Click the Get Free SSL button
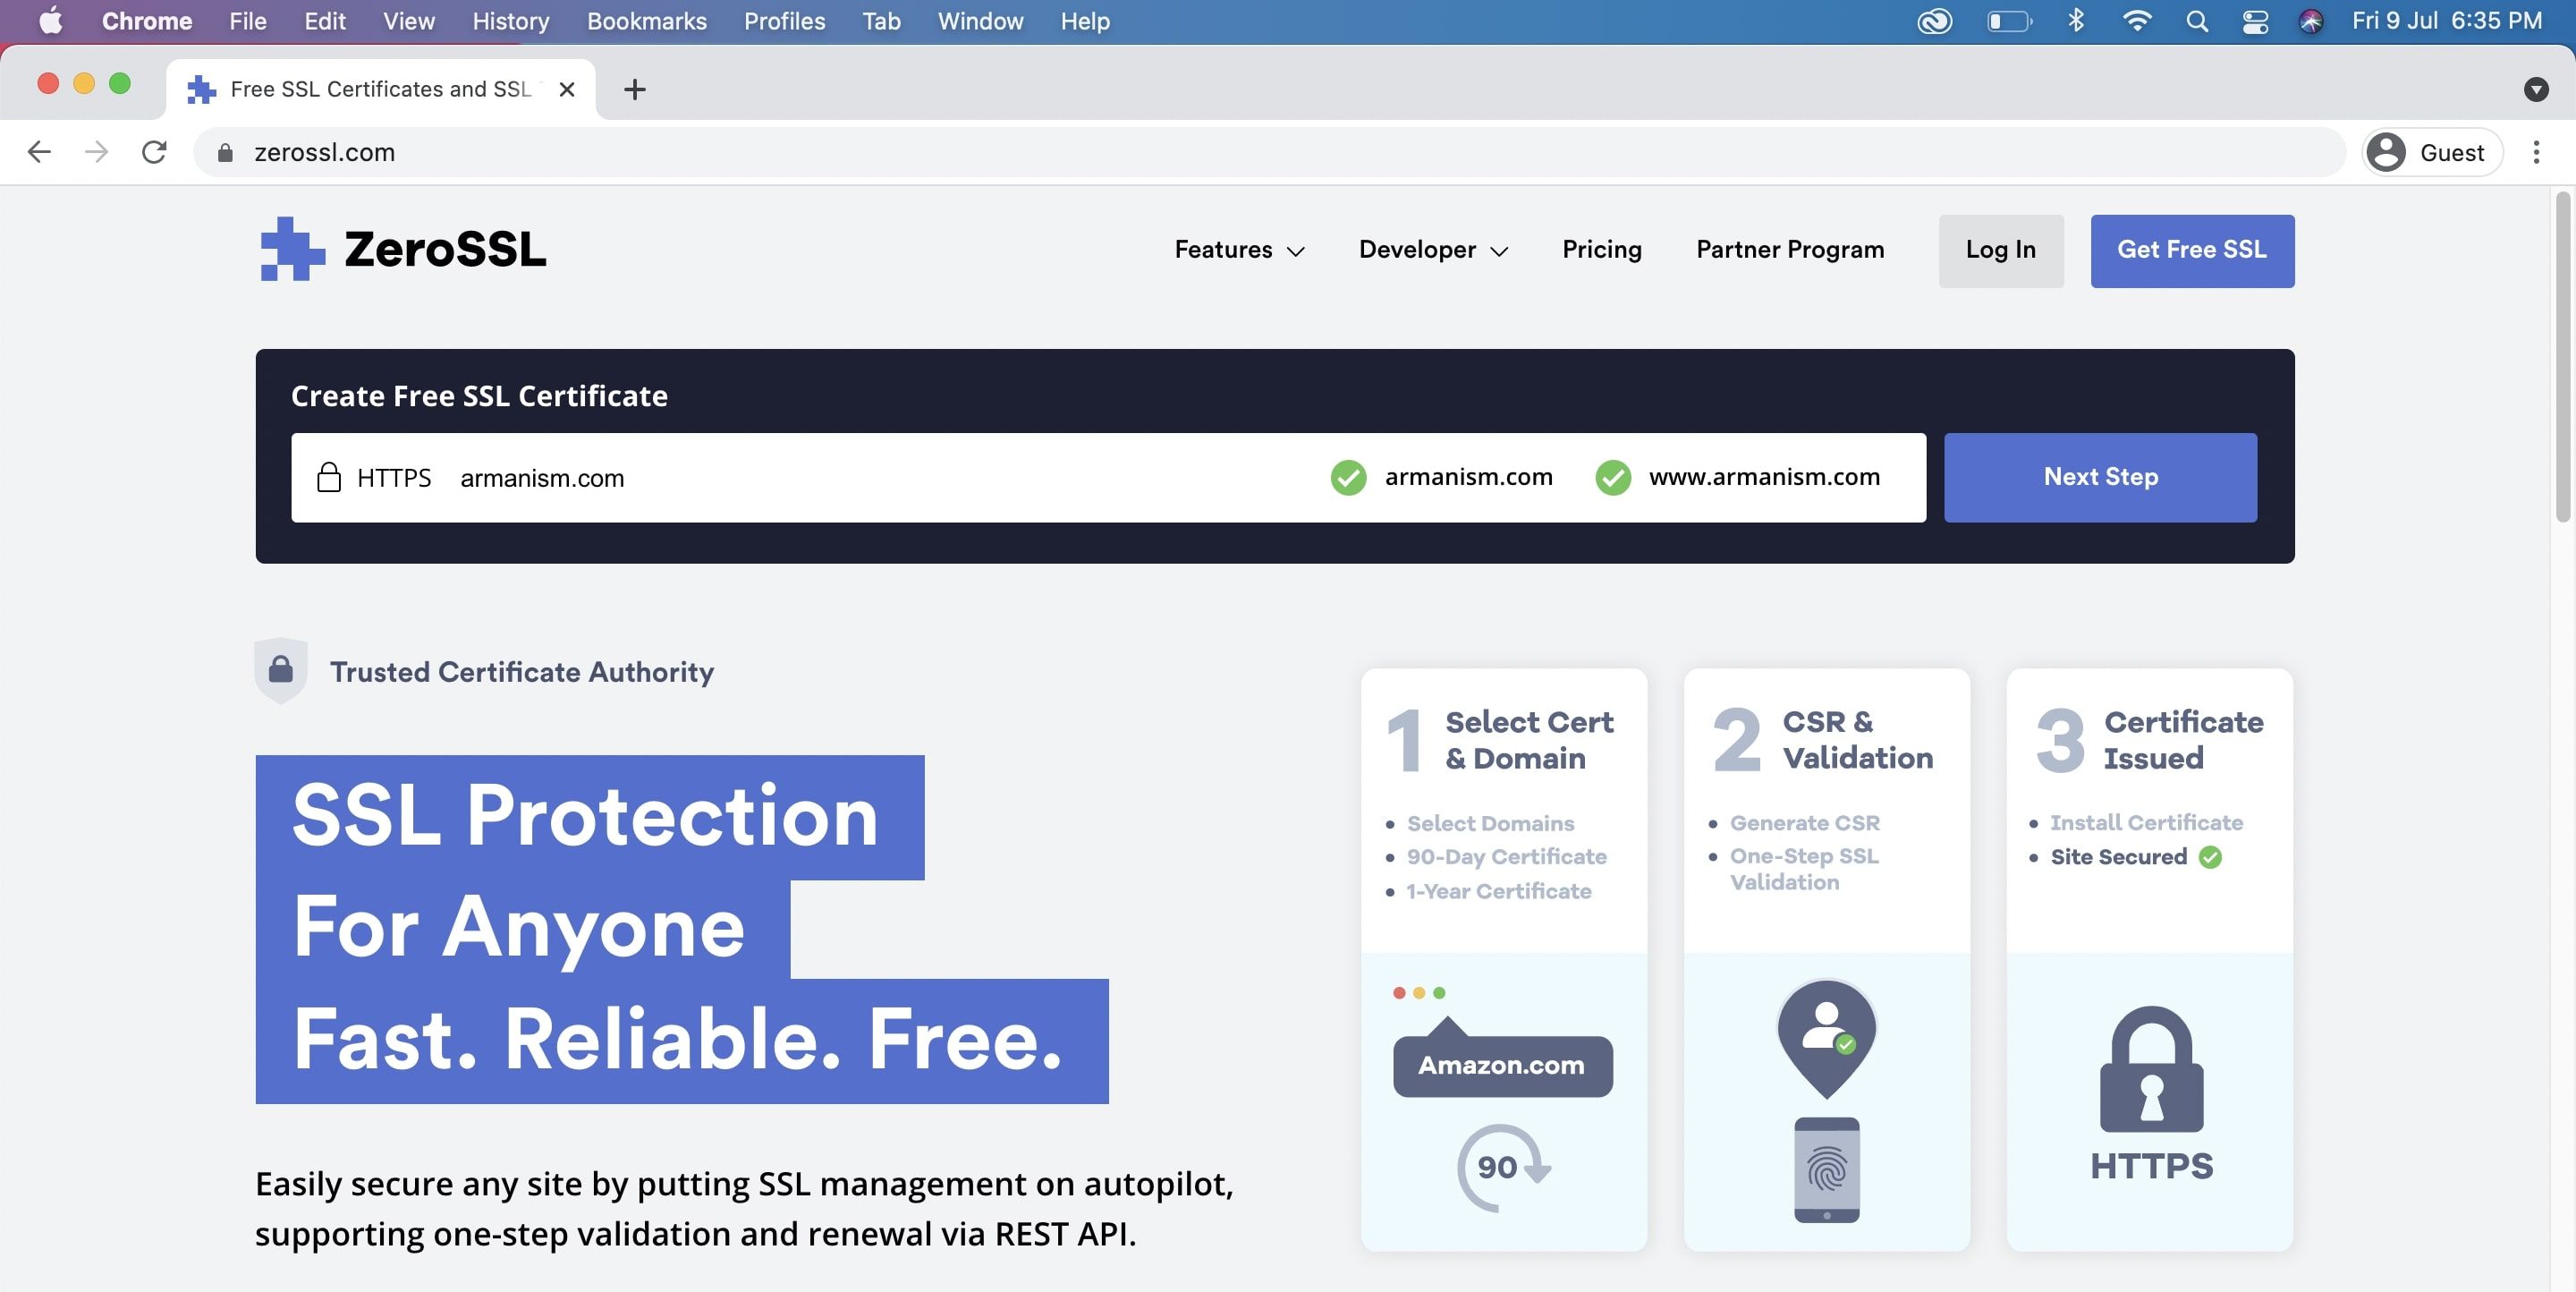The height and width of the screenshot is (1292, 2576). coord(2190,249)
